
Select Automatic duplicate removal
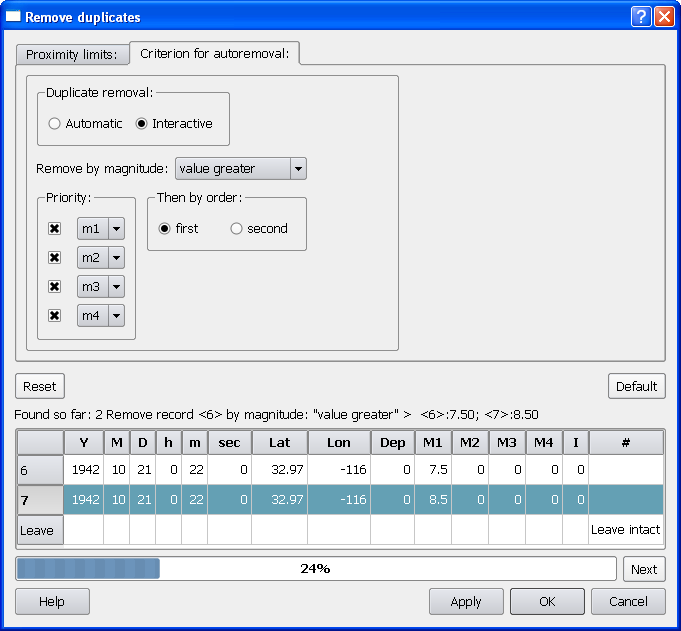[85, 124]
